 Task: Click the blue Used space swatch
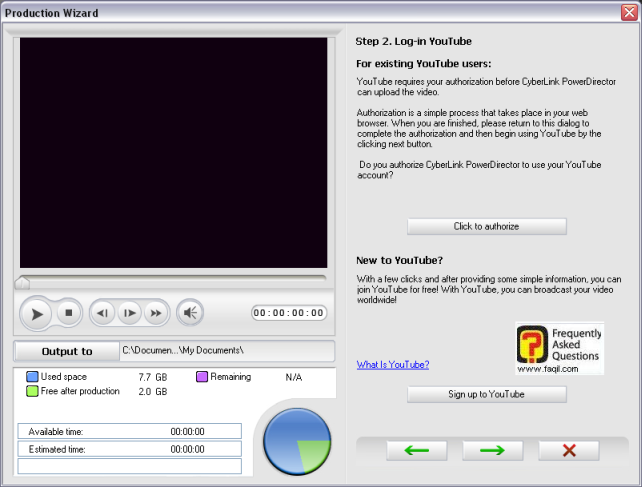pyautogui.click(x=32, y=376)
